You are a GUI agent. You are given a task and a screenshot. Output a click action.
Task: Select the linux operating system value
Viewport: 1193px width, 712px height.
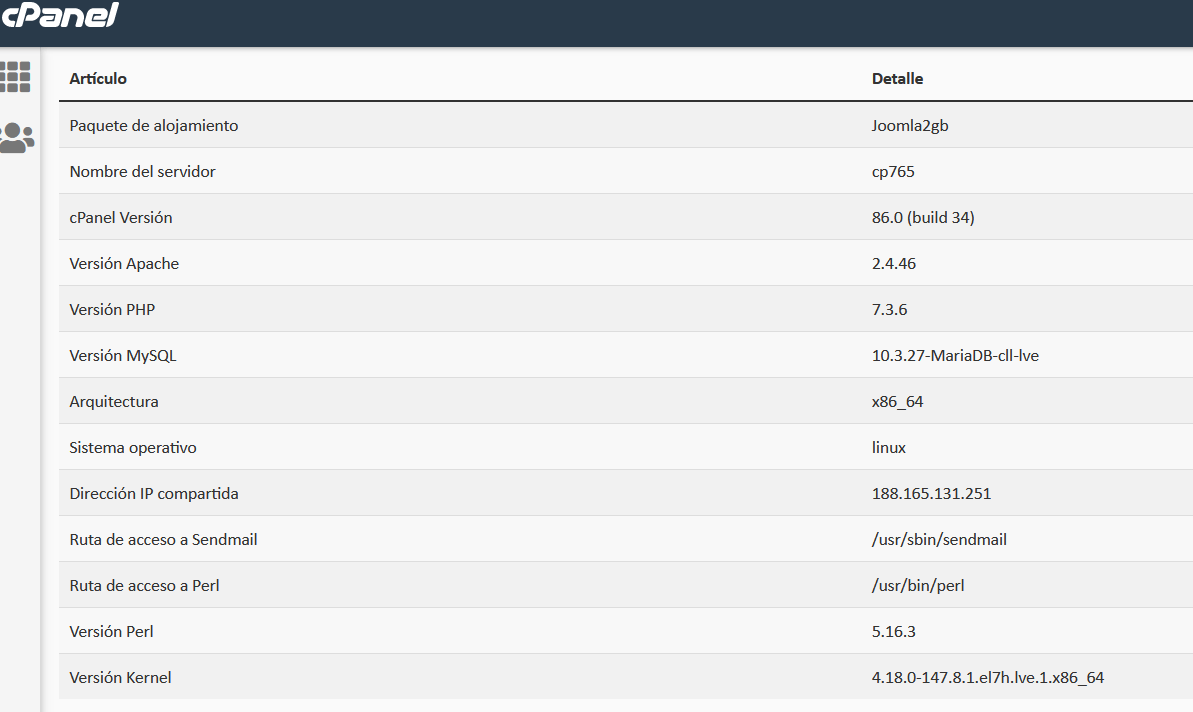[x=889, y=448]
